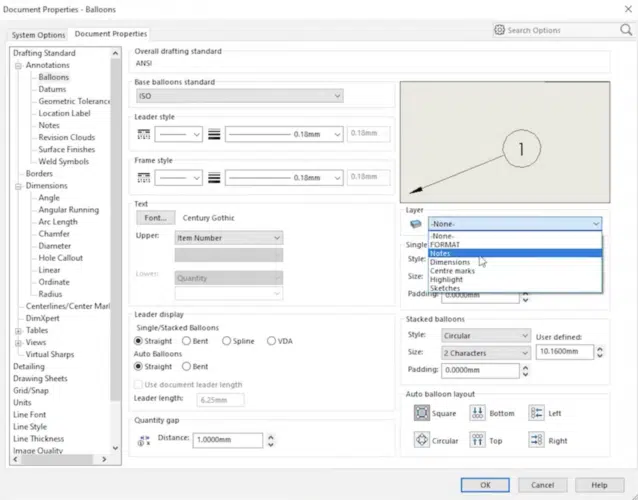Choose -None- in the Layer list
The height and width of the screenshot is (500, 638).
[515, 236]
